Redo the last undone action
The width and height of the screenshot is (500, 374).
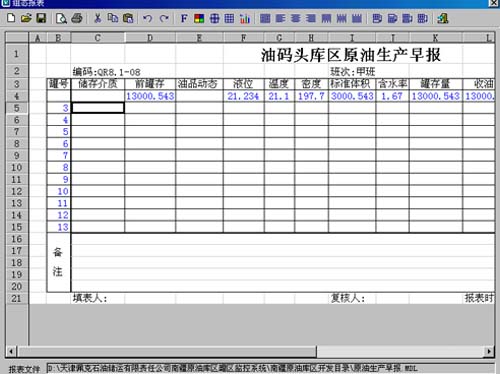coord(164,18)
